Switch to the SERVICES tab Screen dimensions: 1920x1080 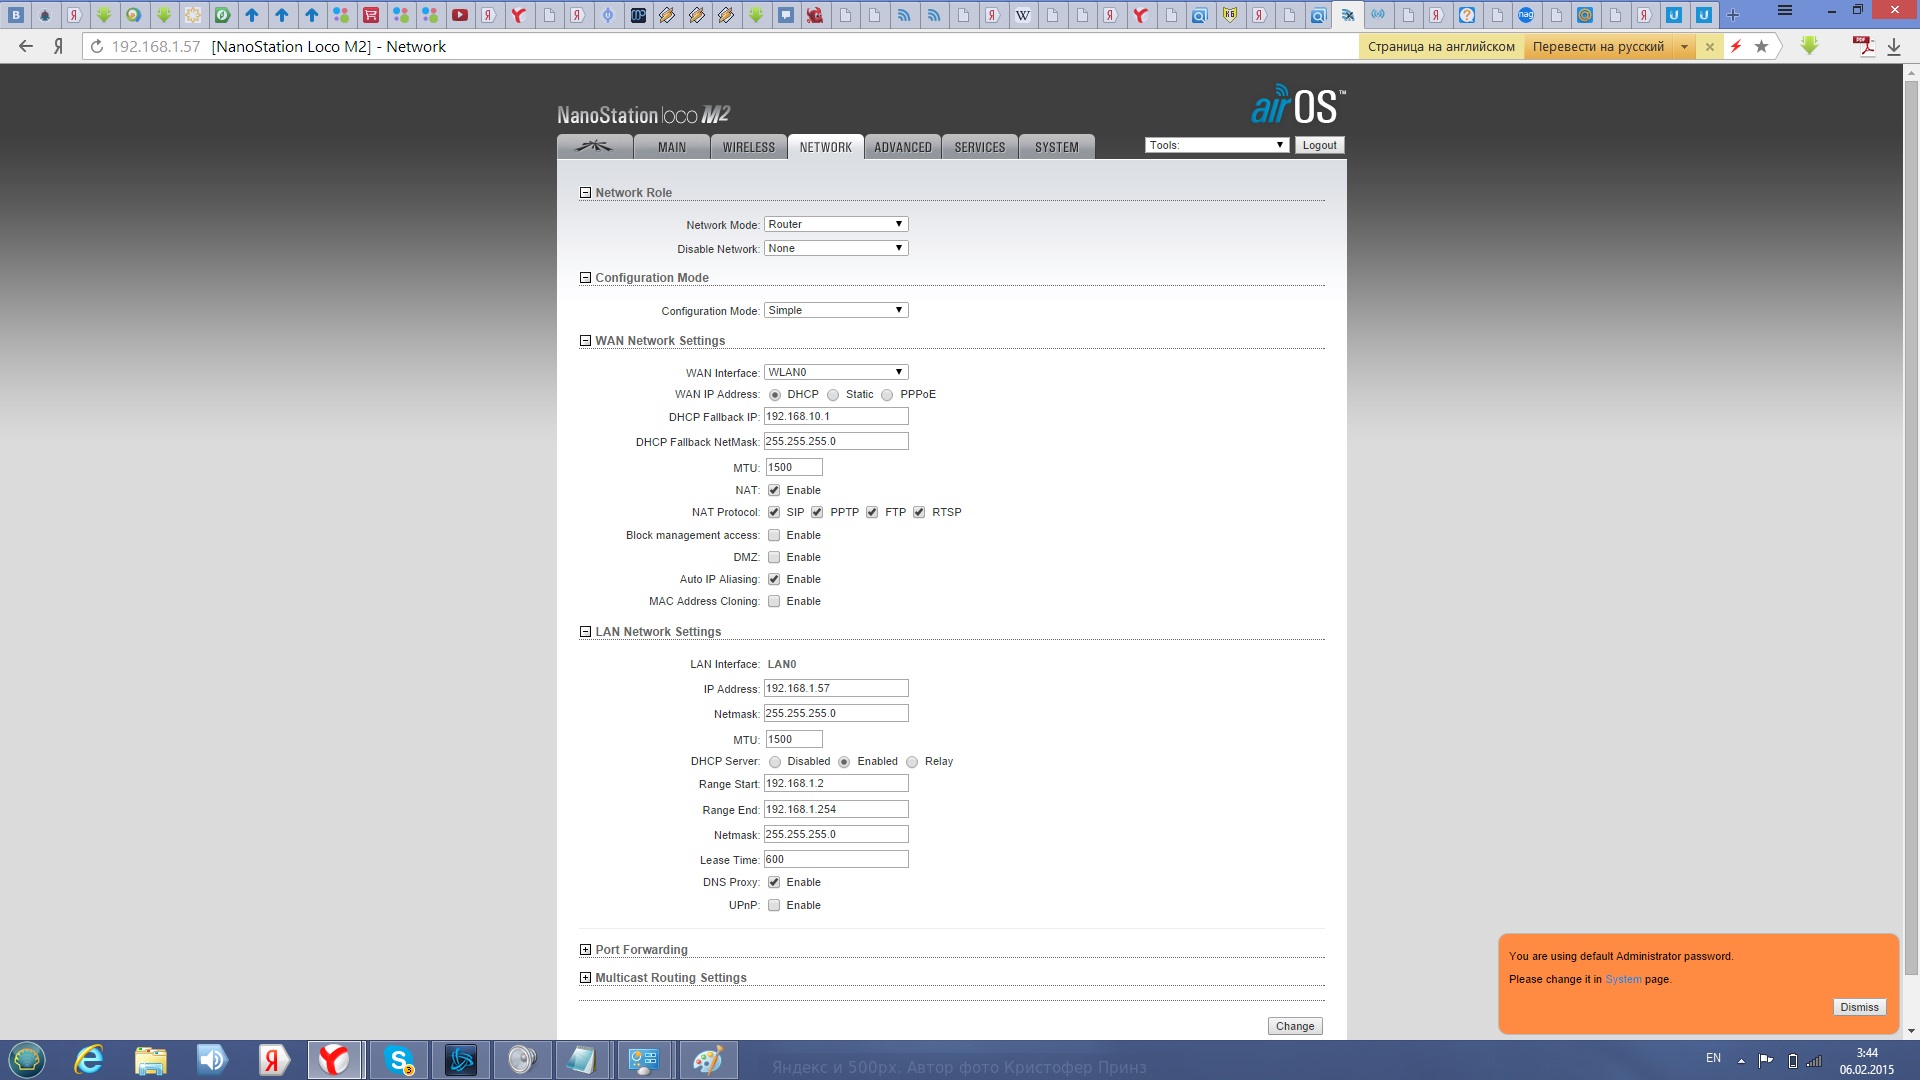(x=980, y=147)
